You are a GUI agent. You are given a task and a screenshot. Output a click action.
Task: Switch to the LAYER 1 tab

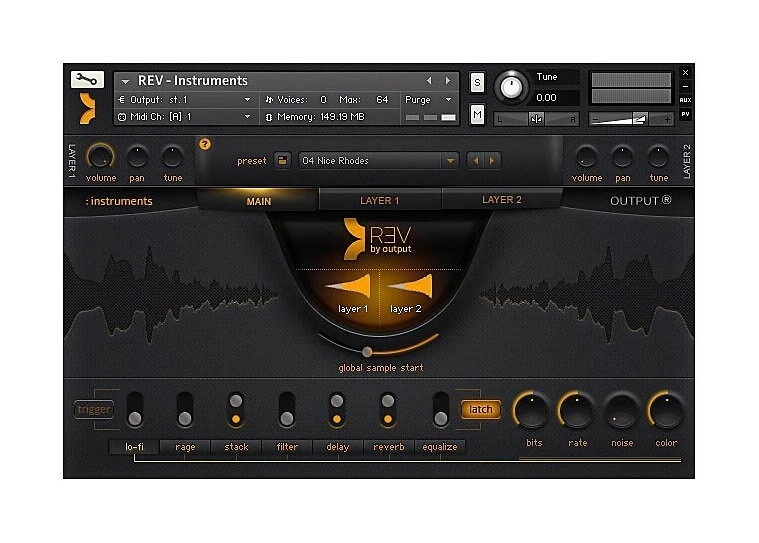point(380,200)
